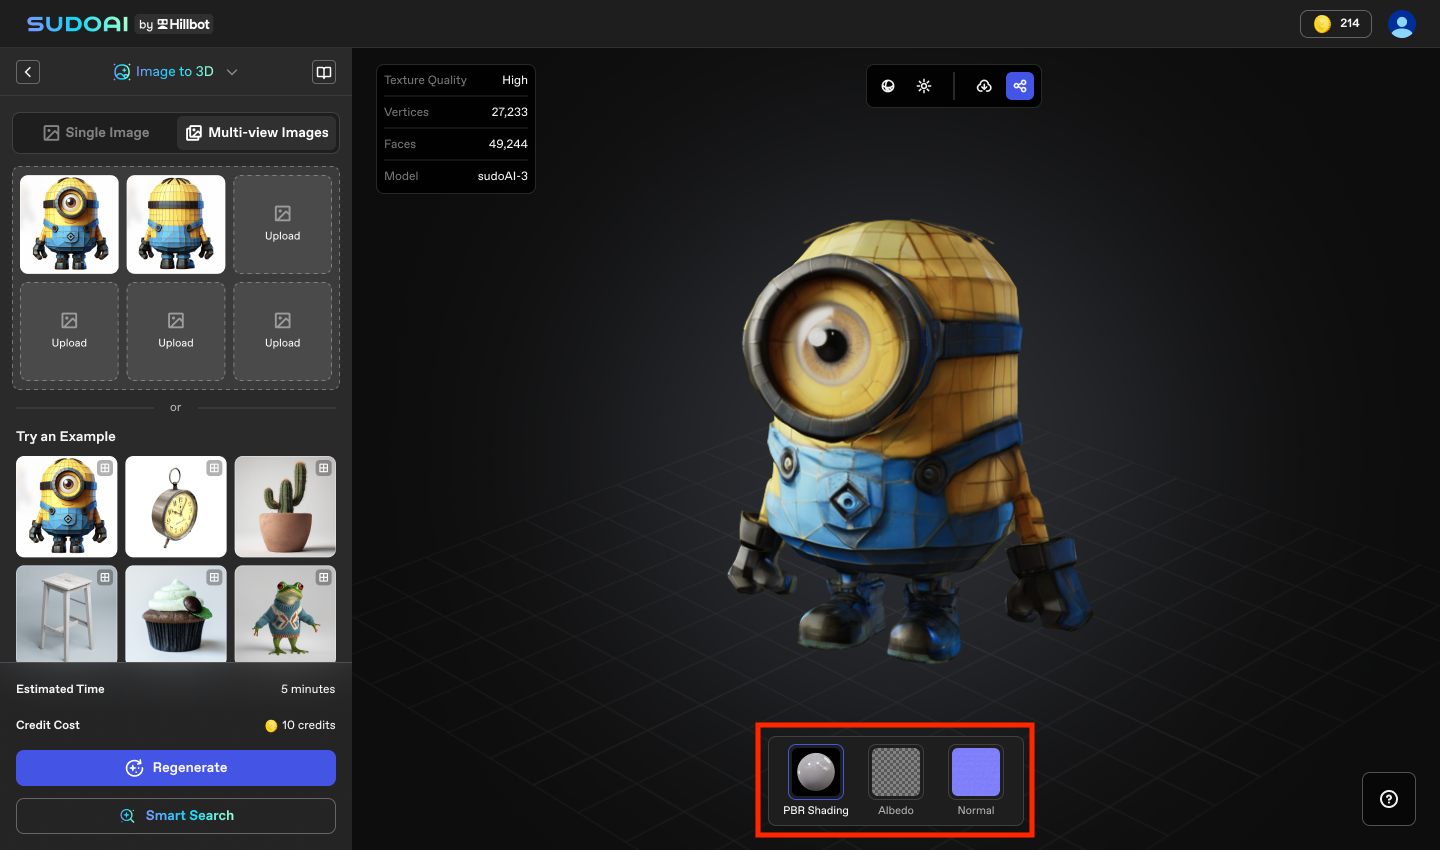Try the minion example image
The height and width of the screenshot is (850, 1440).
(x=67, y=507)
